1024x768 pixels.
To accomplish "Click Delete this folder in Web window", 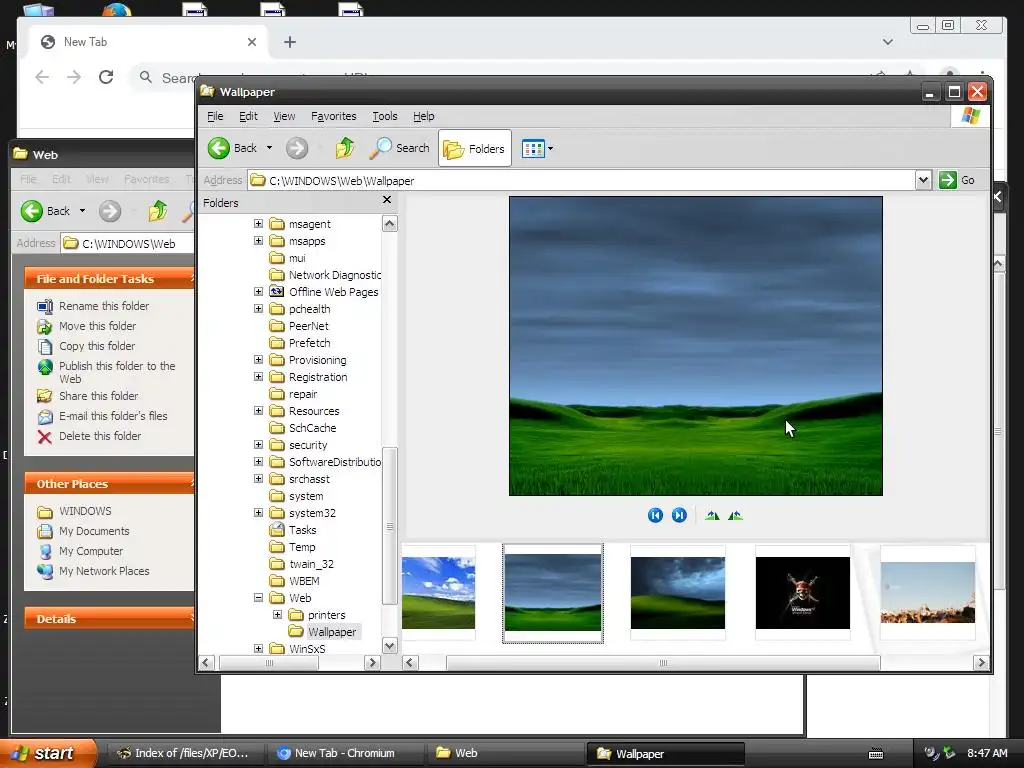I will (x=100, y=436).
